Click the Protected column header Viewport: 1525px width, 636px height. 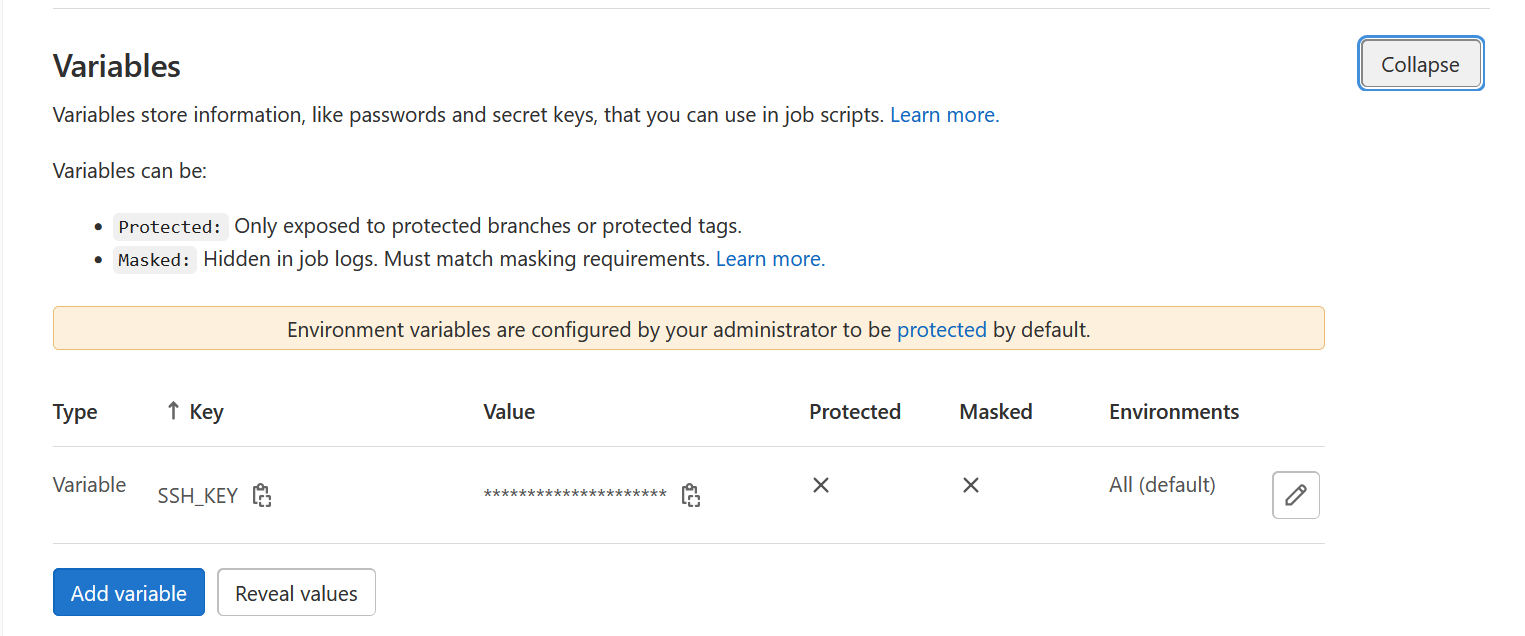pyautogui.click(x=855, y=412)
